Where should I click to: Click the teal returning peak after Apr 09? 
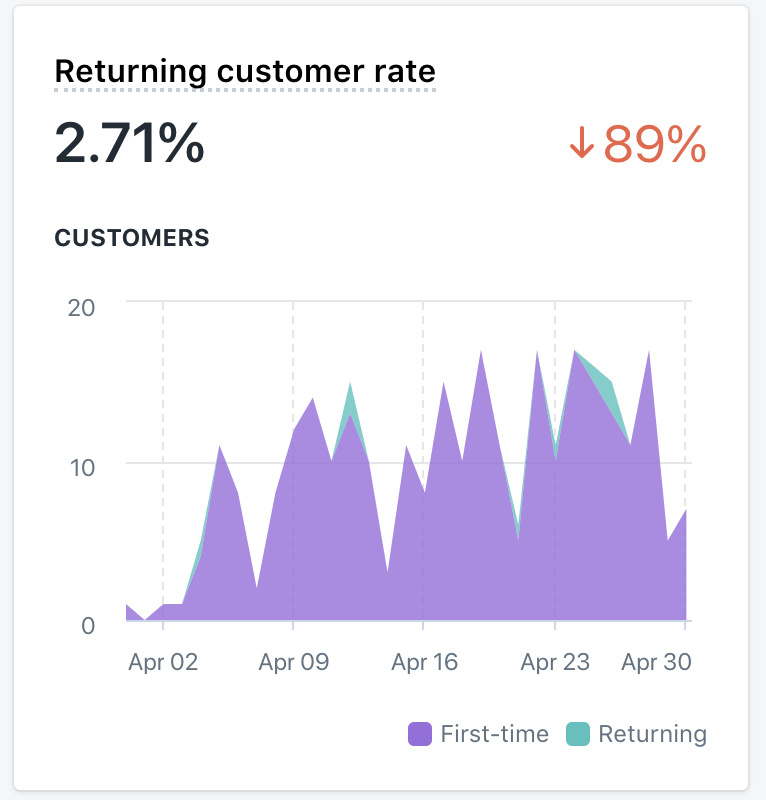point(350,400)
